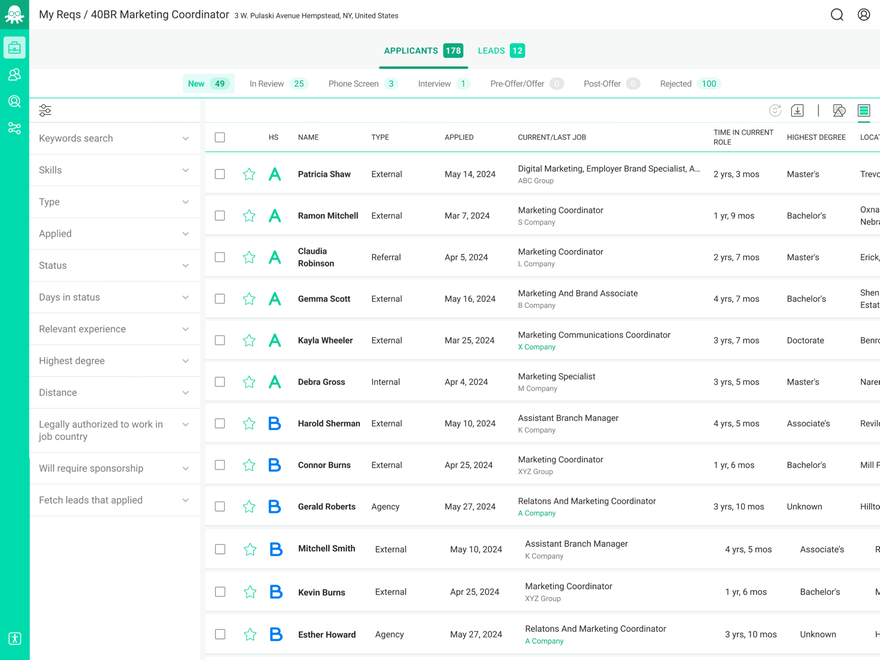Click the network connections icon in sidebar
The width and height of the screenshot is (880, 660).
[x=14, y=128]
